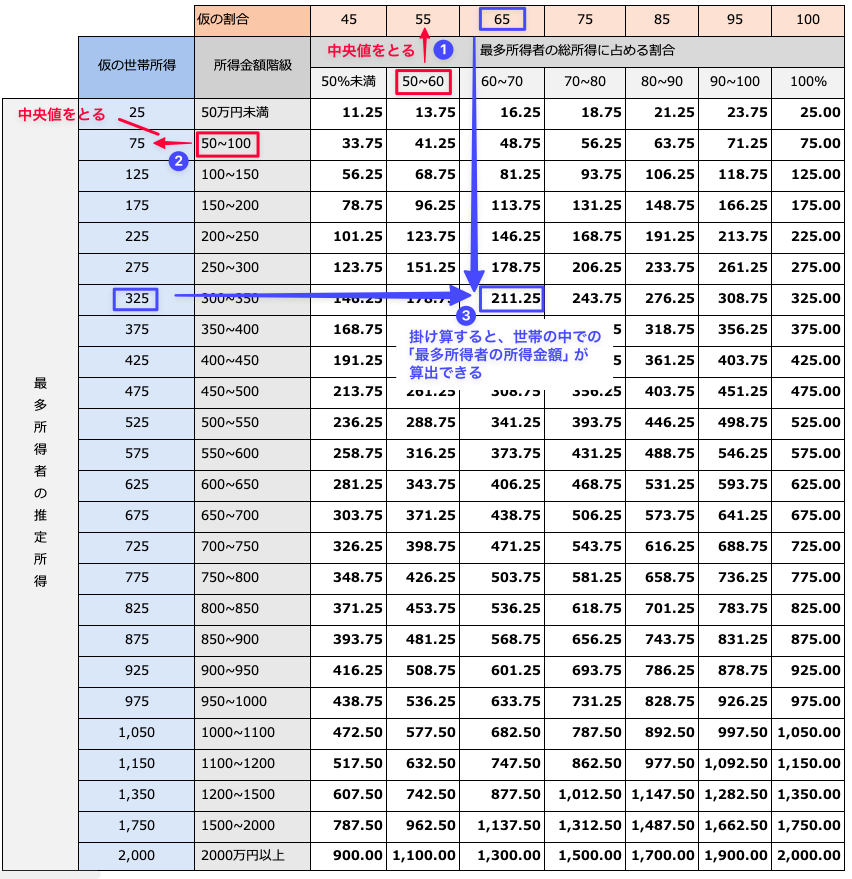Click the highlighted 211.25 result cell
Image resolution: width=852 pixels, height=879 pixels.
511,299
